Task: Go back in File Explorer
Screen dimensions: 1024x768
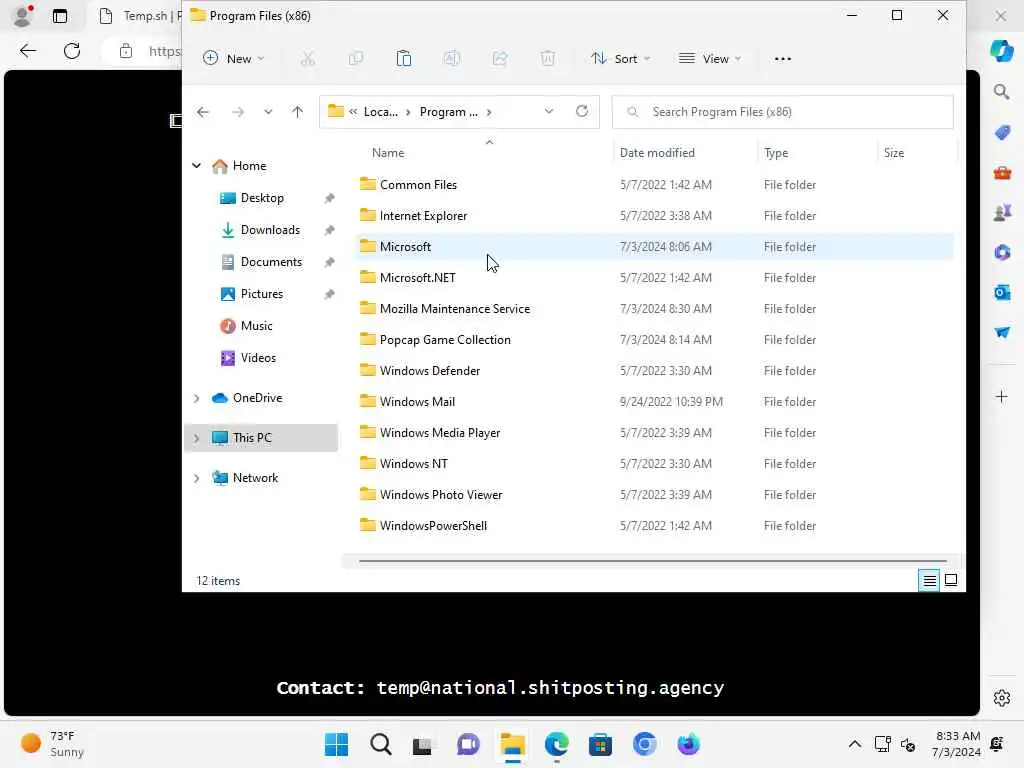Action: pos(203,112)
